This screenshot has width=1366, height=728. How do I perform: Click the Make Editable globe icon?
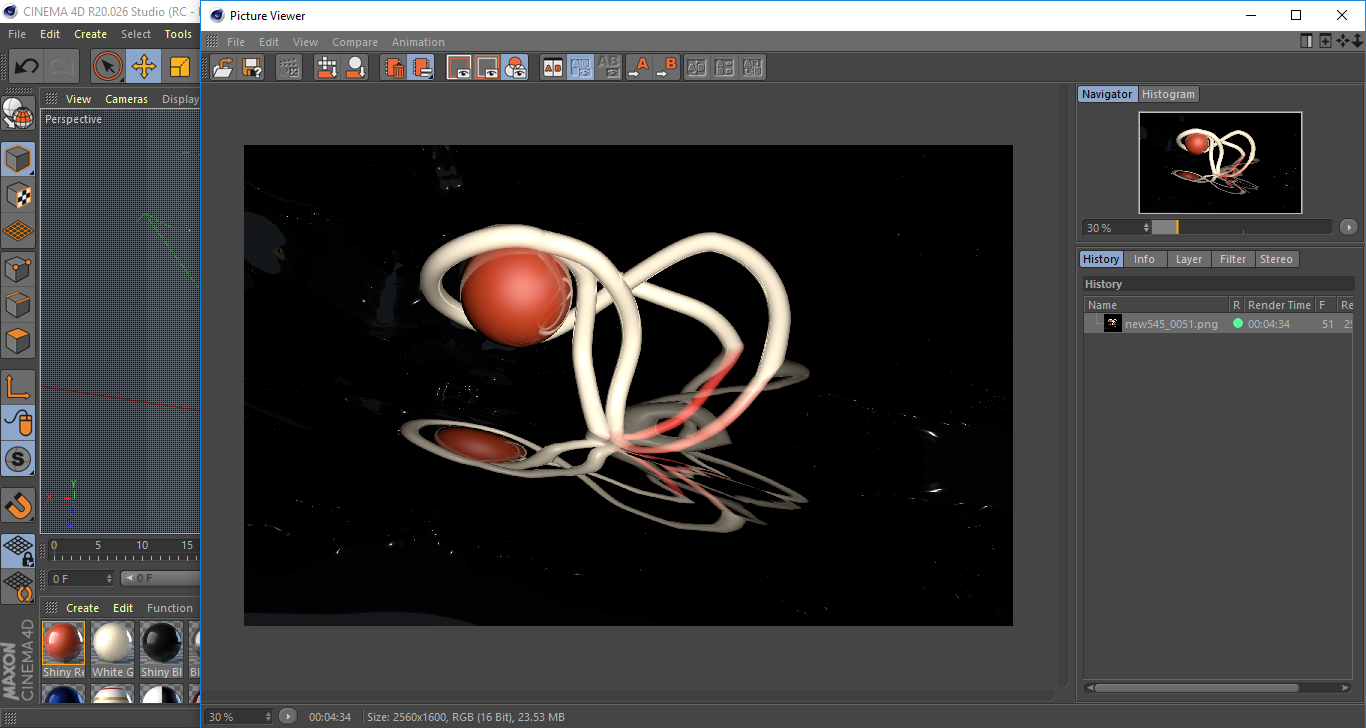pyautogui.click(x=18, y=114)
